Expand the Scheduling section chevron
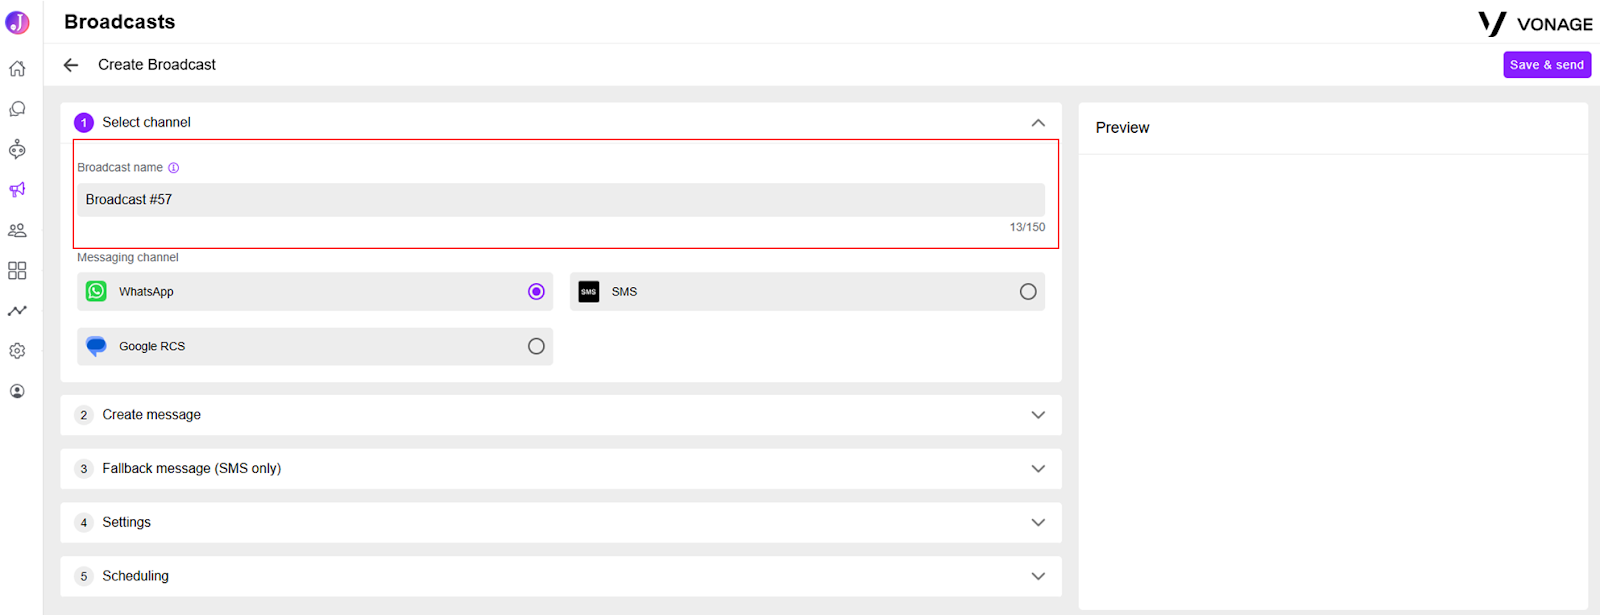The image size is (1600, 615). (1038, 576)
